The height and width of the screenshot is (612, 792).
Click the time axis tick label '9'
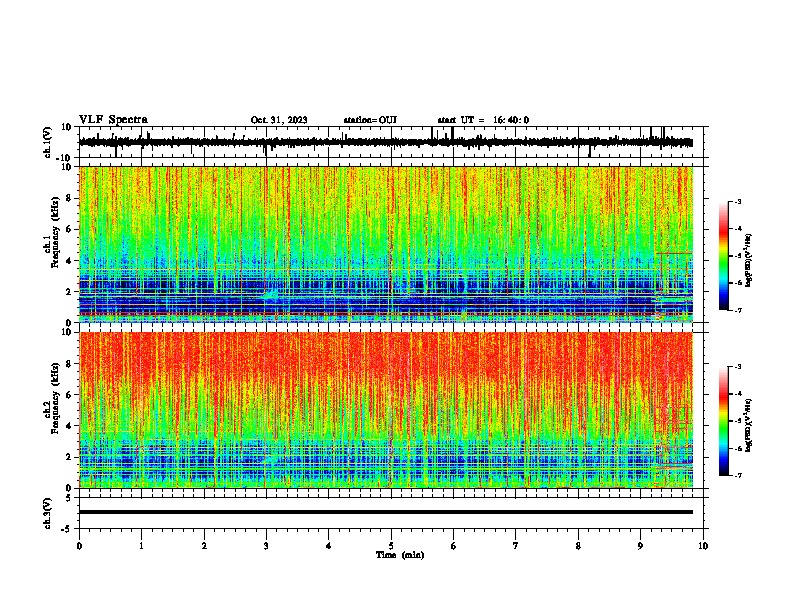[x=640, y=546]
